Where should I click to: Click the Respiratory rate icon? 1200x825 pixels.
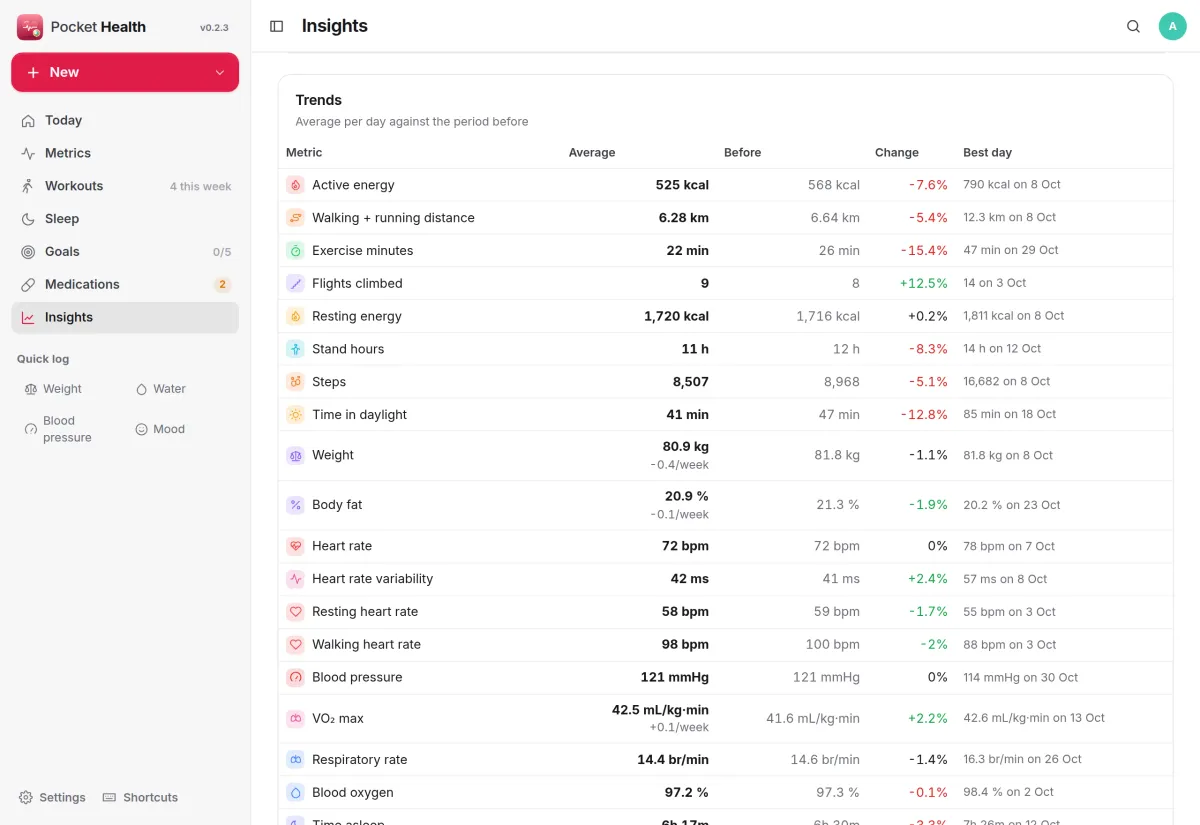point(295,760)
